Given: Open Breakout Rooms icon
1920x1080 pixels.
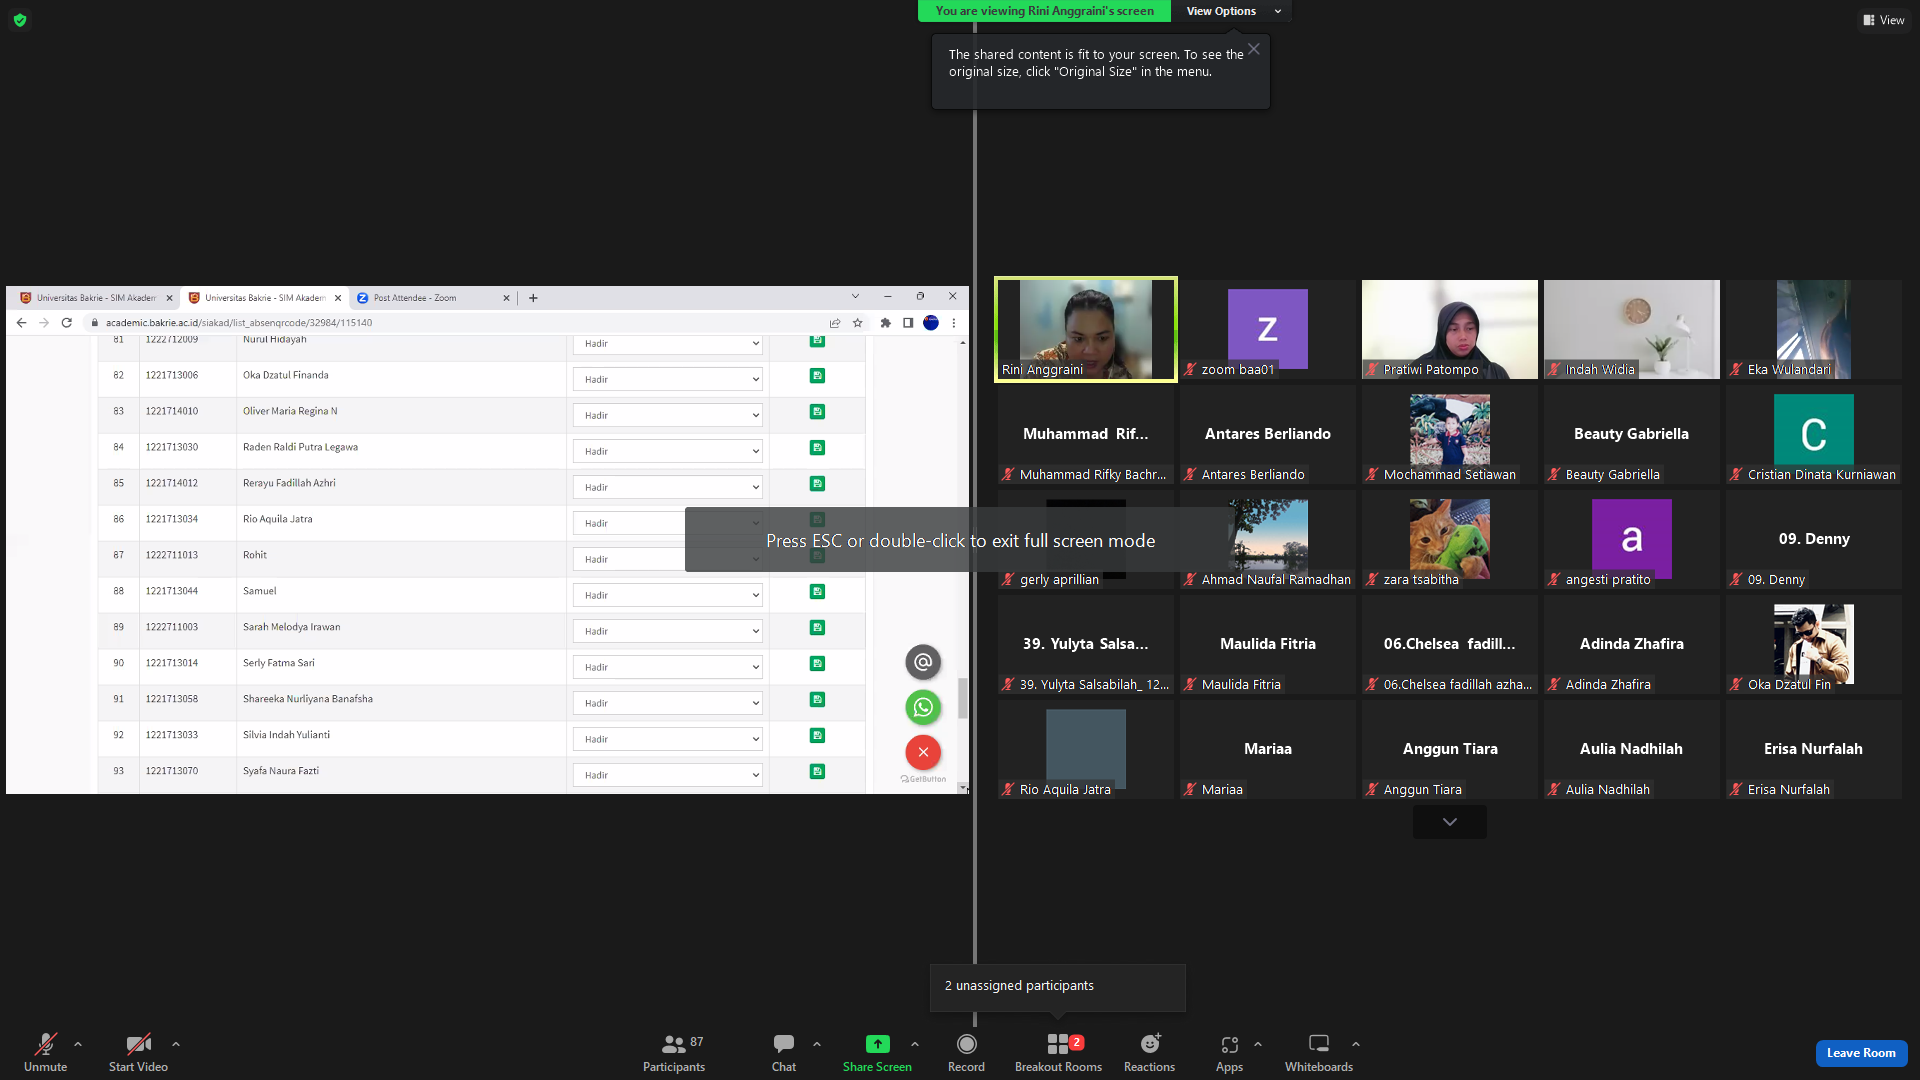Looking at the screenshot, I should point(1058,1044).
